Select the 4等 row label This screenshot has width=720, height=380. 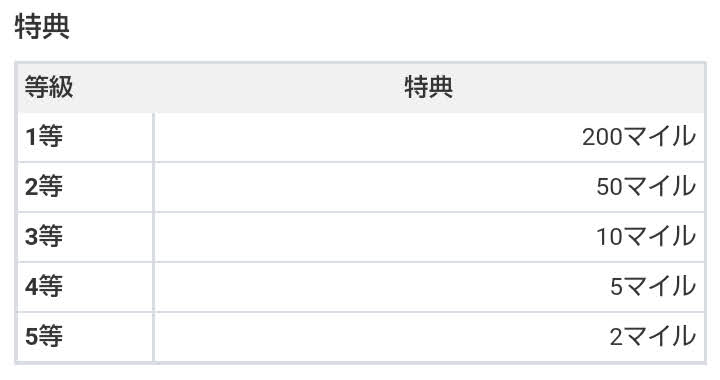[44, 287]
